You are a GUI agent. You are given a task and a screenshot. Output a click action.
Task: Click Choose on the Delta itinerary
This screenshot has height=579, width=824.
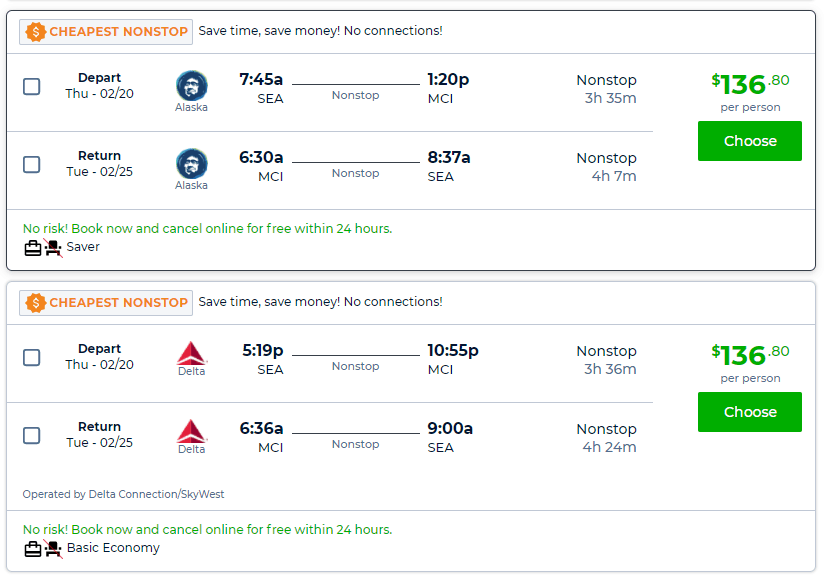[x=749, y=412]
